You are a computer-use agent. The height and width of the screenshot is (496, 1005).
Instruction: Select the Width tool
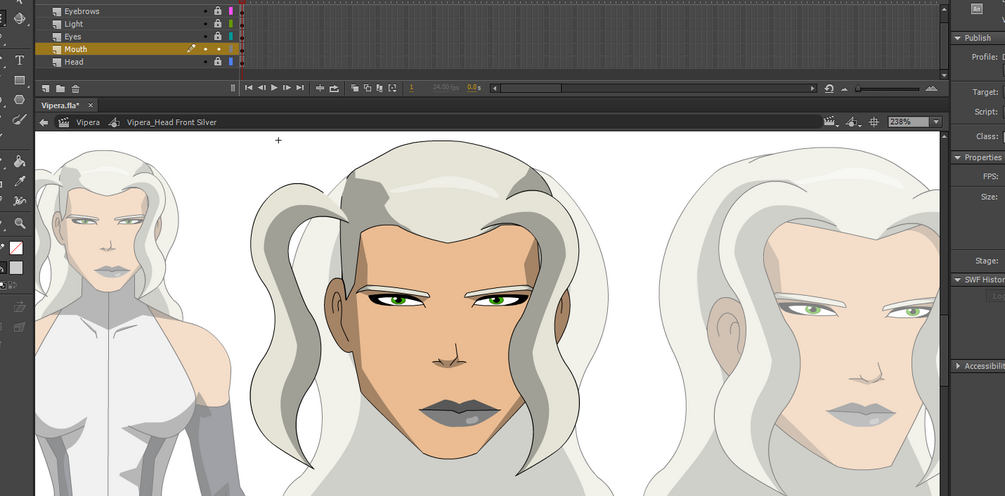pyautogui.click(x=20, y=201)
